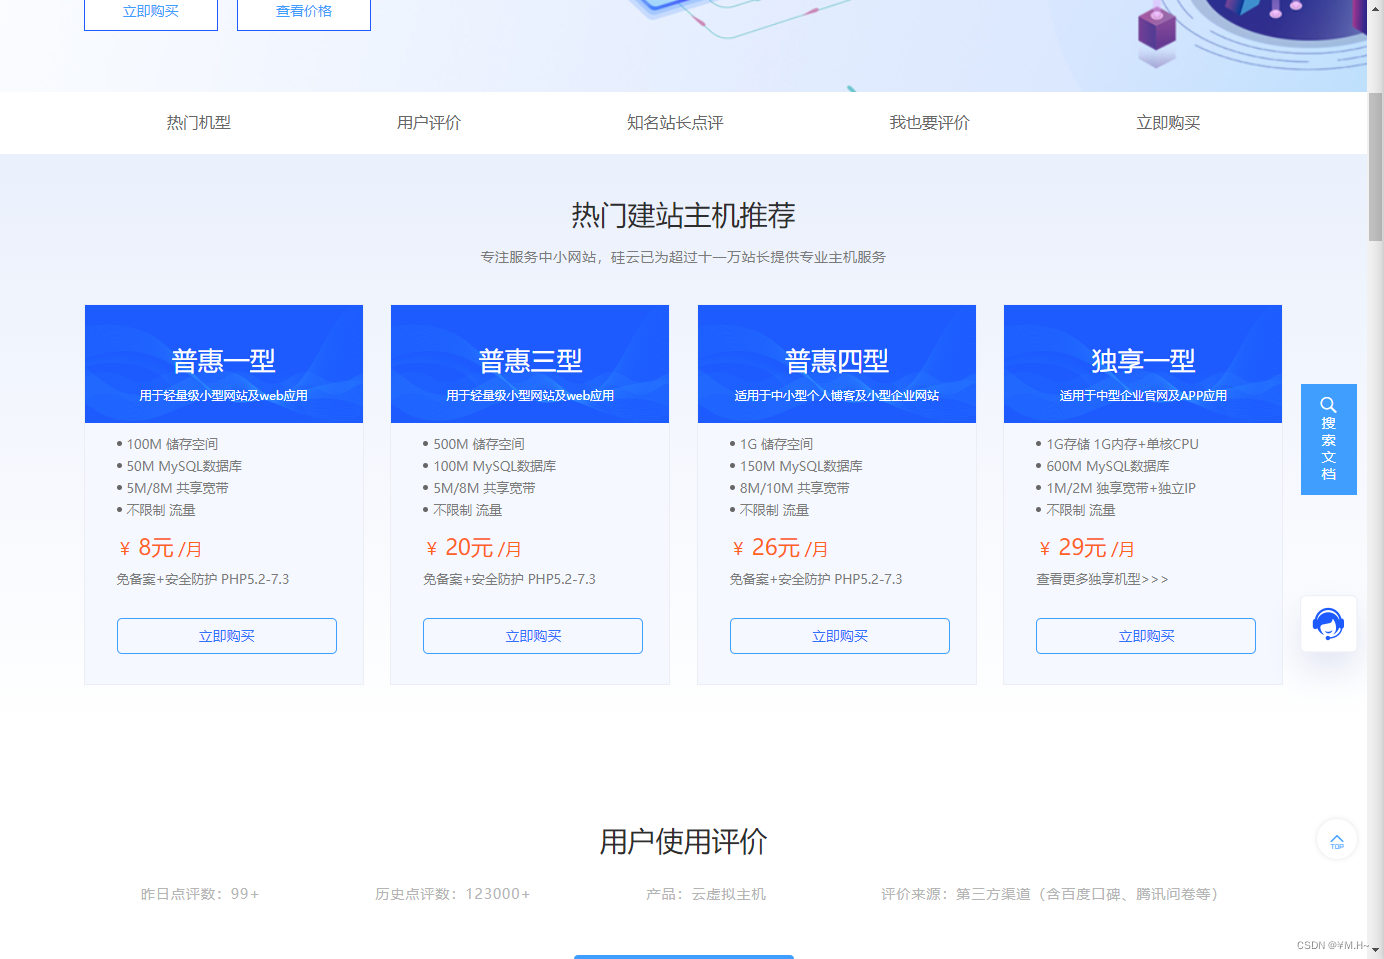Click the 8元/月 price text
Image resolution: width=1384 pixels, height=959 pixels.
click(x=160, y=548)
